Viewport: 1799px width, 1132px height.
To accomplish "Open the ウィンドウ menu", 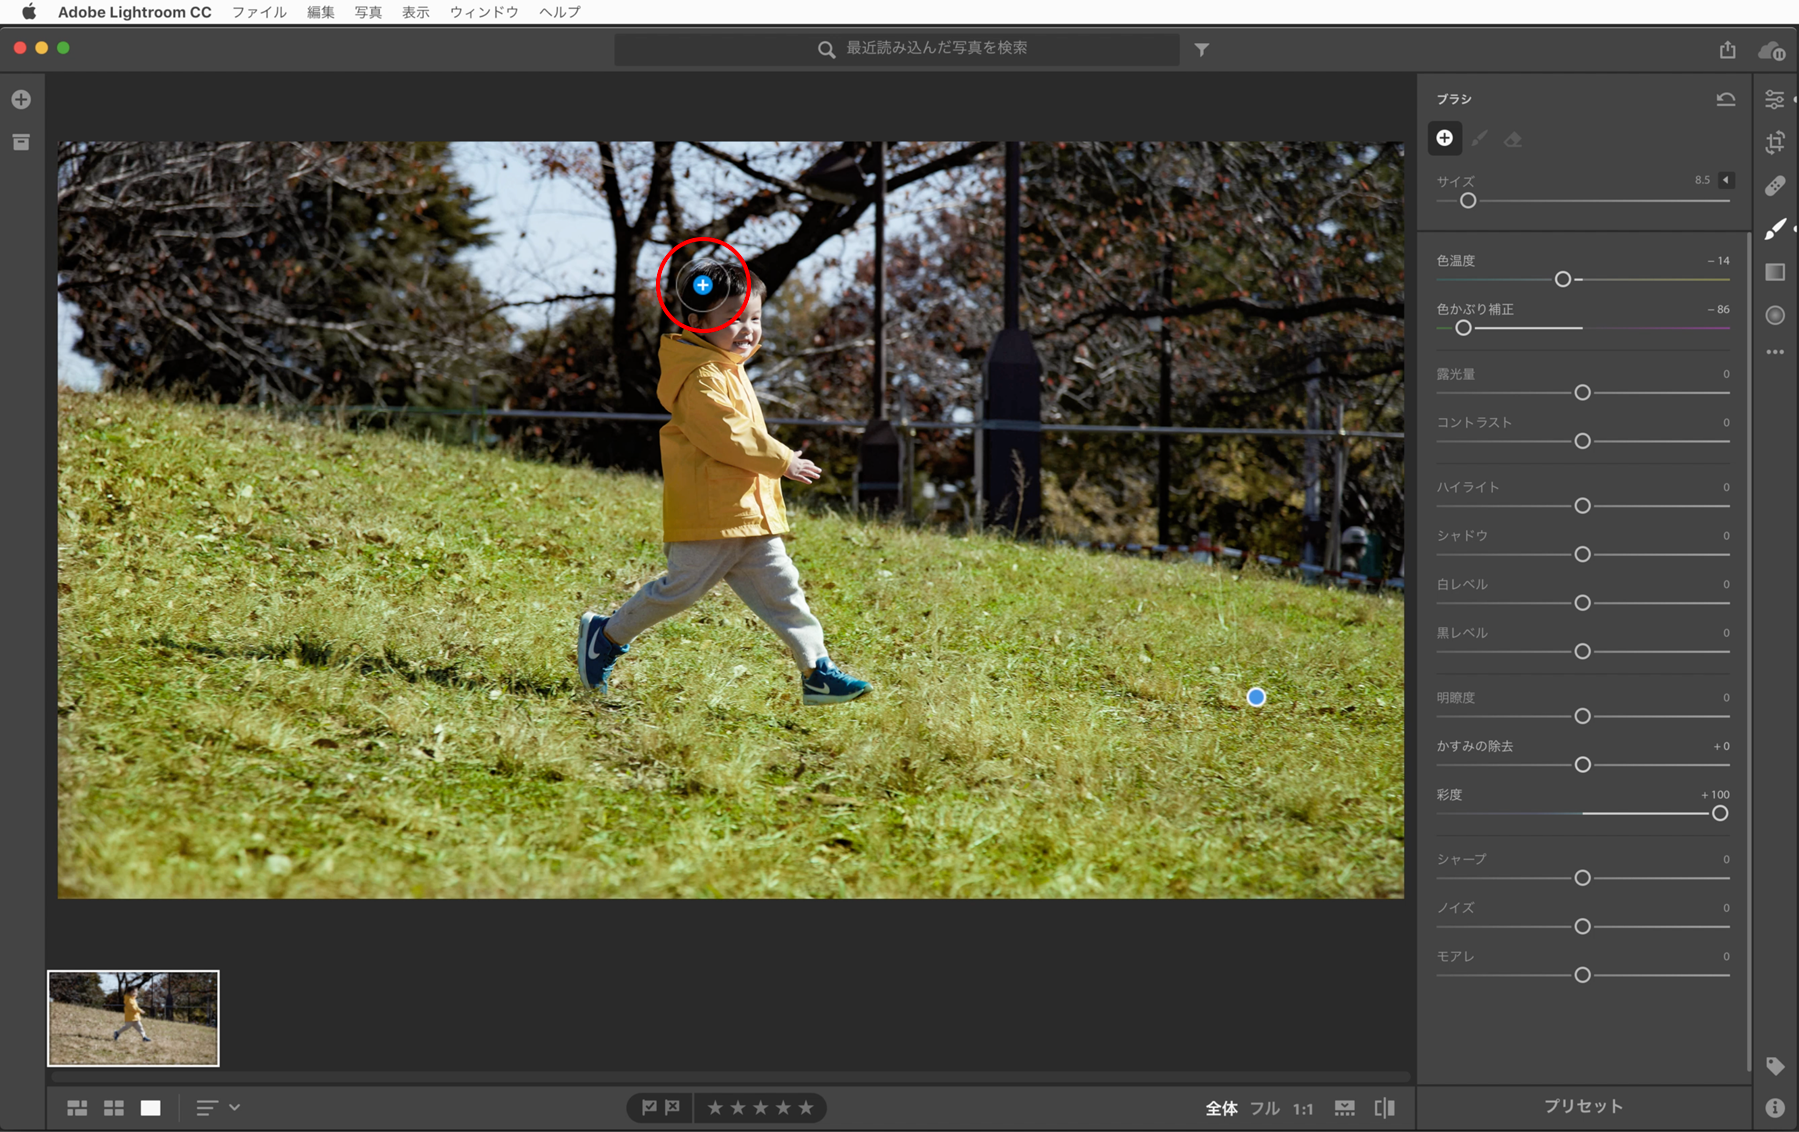I will coord(484,12).
